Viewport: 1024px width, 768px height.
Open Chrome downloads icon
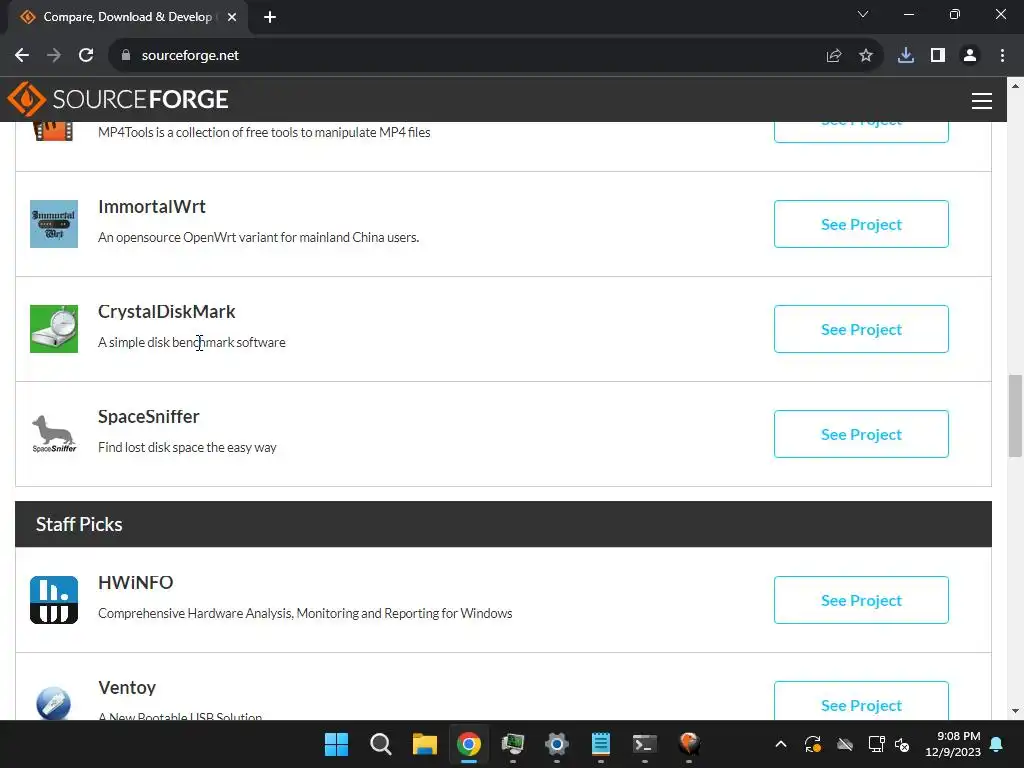(906, 56)
